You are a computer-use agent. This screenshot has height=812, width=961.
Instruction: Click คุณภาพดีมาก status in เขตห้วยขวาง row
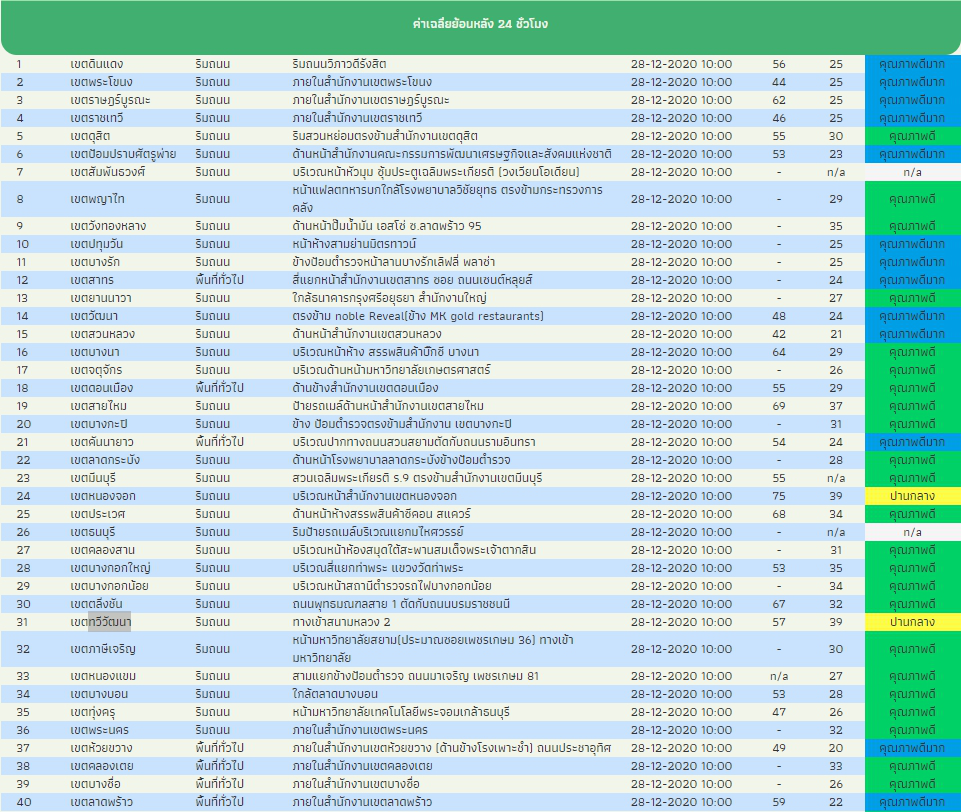tap(912, 748)
